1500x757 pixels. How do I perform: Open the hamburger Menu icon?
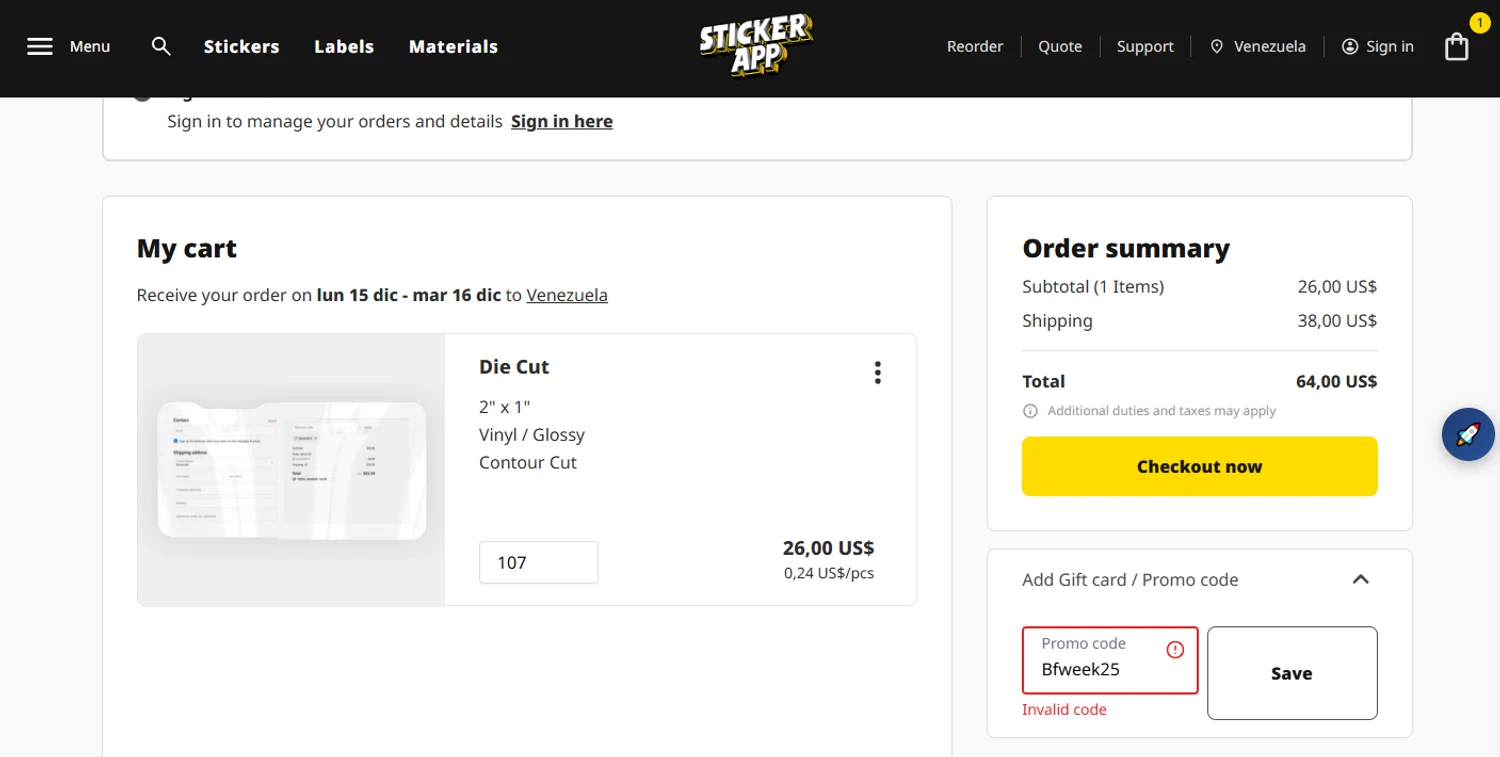pos(40,47)
